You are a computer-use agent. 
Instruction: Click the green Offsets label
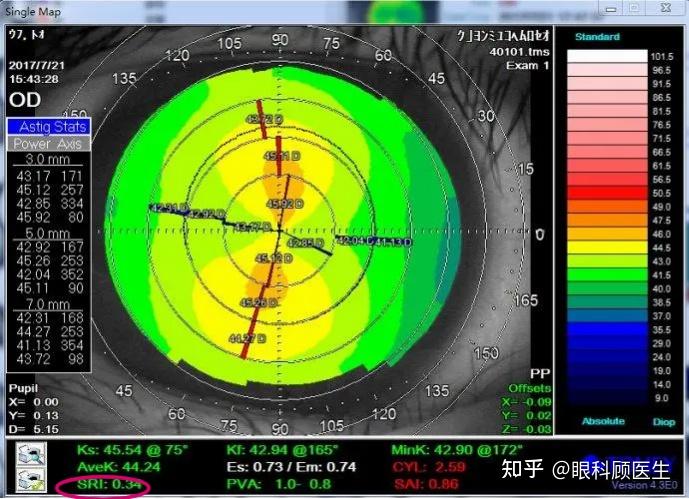pyautogui.click(x=529, y=388)
